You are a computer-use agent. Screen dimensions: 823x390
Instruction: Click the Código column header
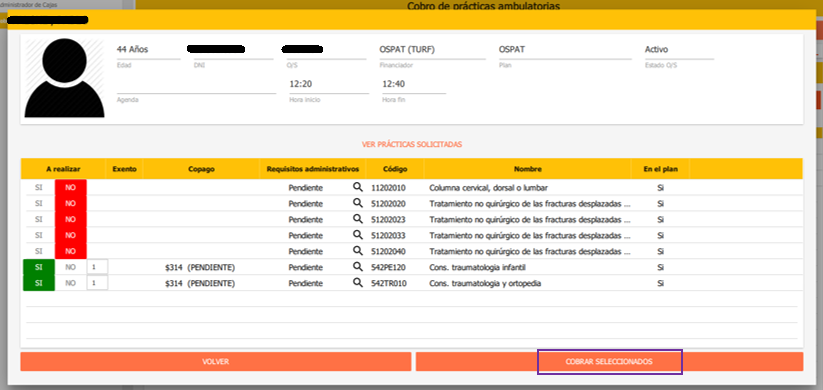coord(395,169)
